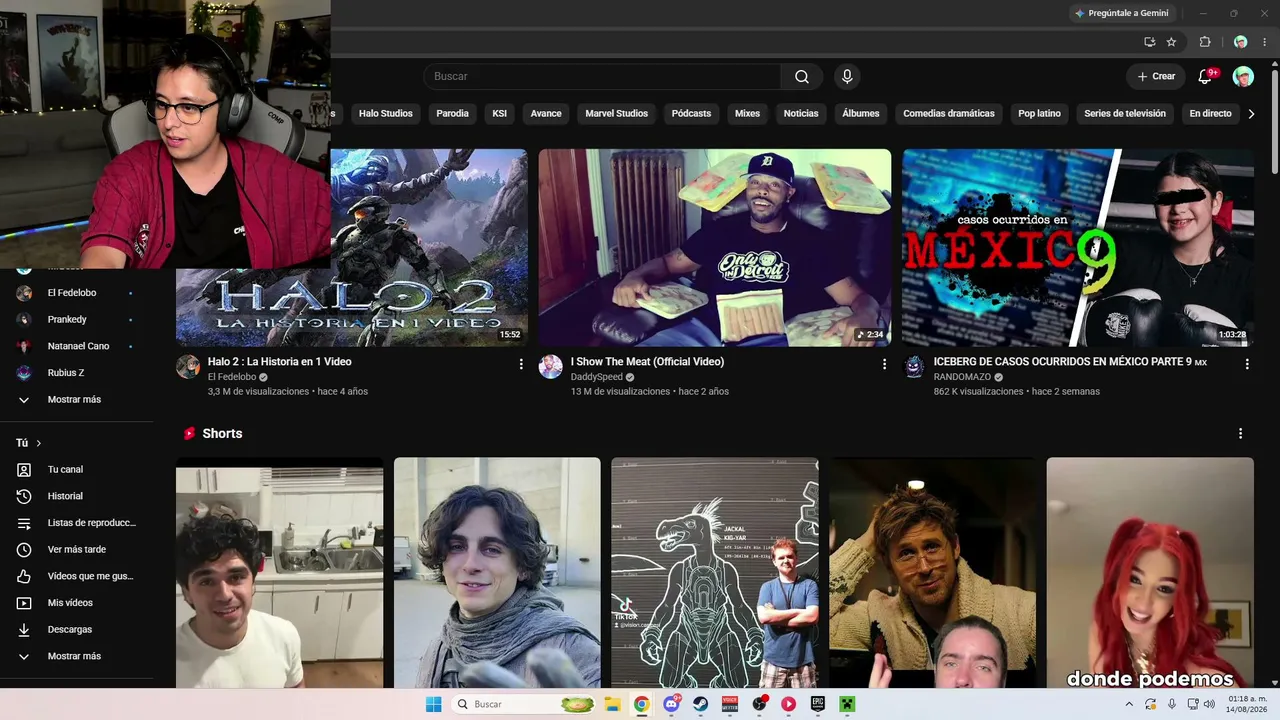
Task: Show hidden system tray icons chevron
Action: 1130,704
